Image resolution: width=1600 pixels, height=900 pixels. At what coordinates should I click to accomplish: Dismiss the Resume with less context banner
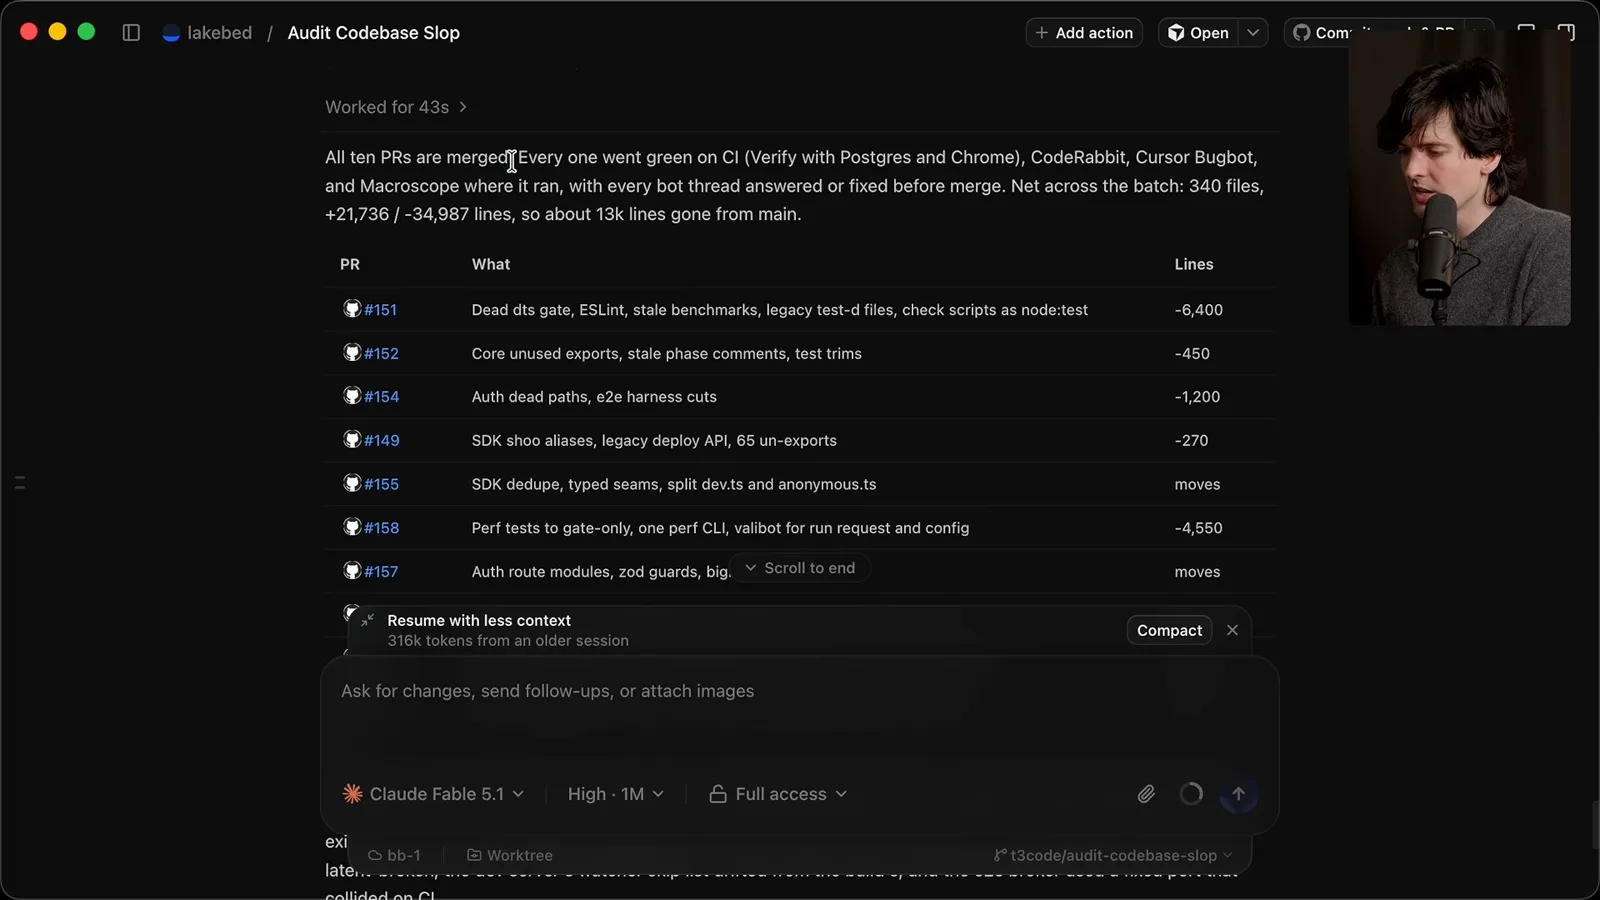click(1232, 630)
